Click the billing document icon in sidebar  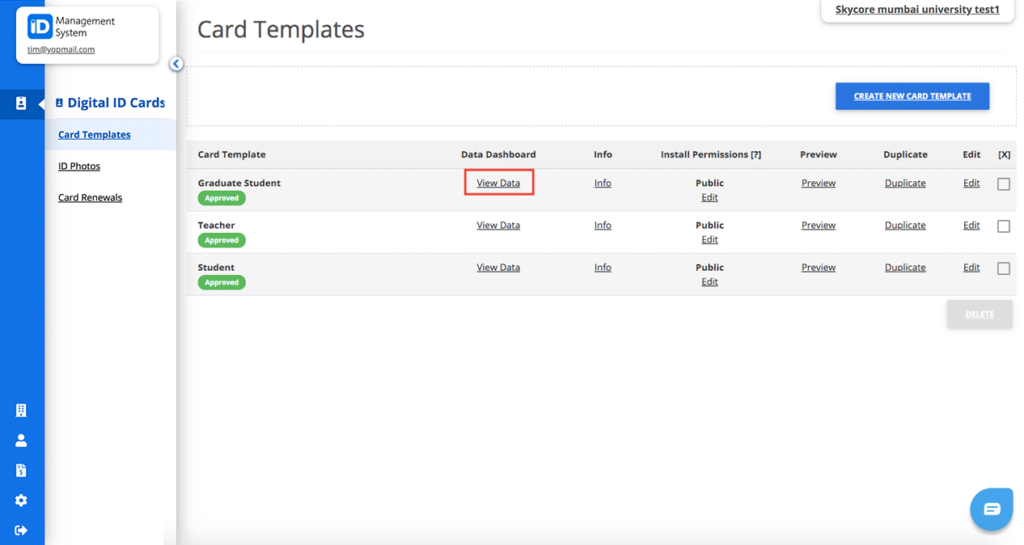coord(21,471)
